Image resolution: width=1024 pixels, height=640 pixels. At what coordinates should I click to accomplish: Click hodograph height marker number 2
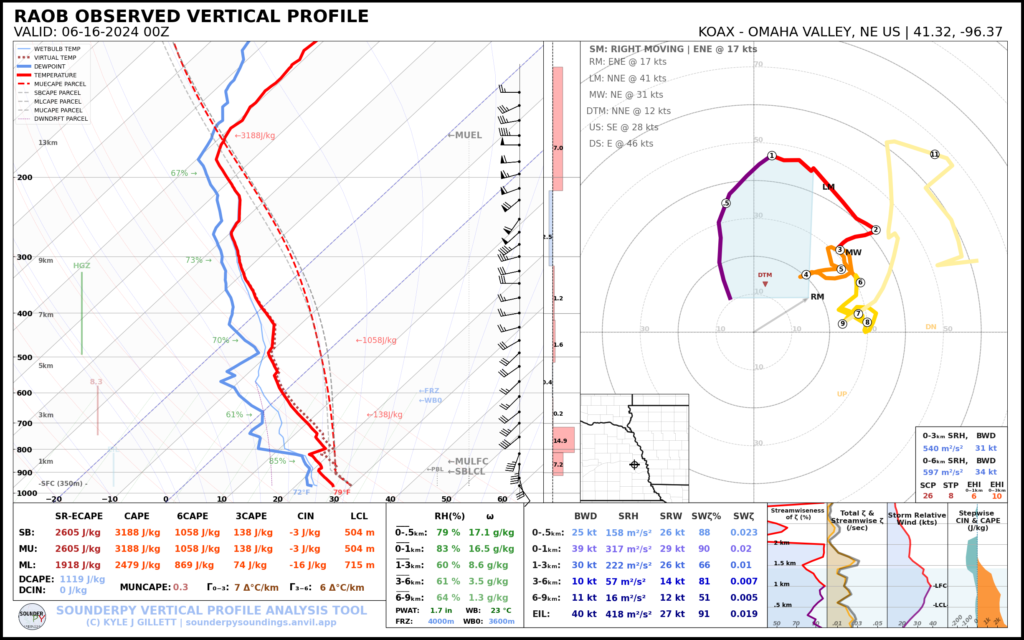(x=875, y=230)
